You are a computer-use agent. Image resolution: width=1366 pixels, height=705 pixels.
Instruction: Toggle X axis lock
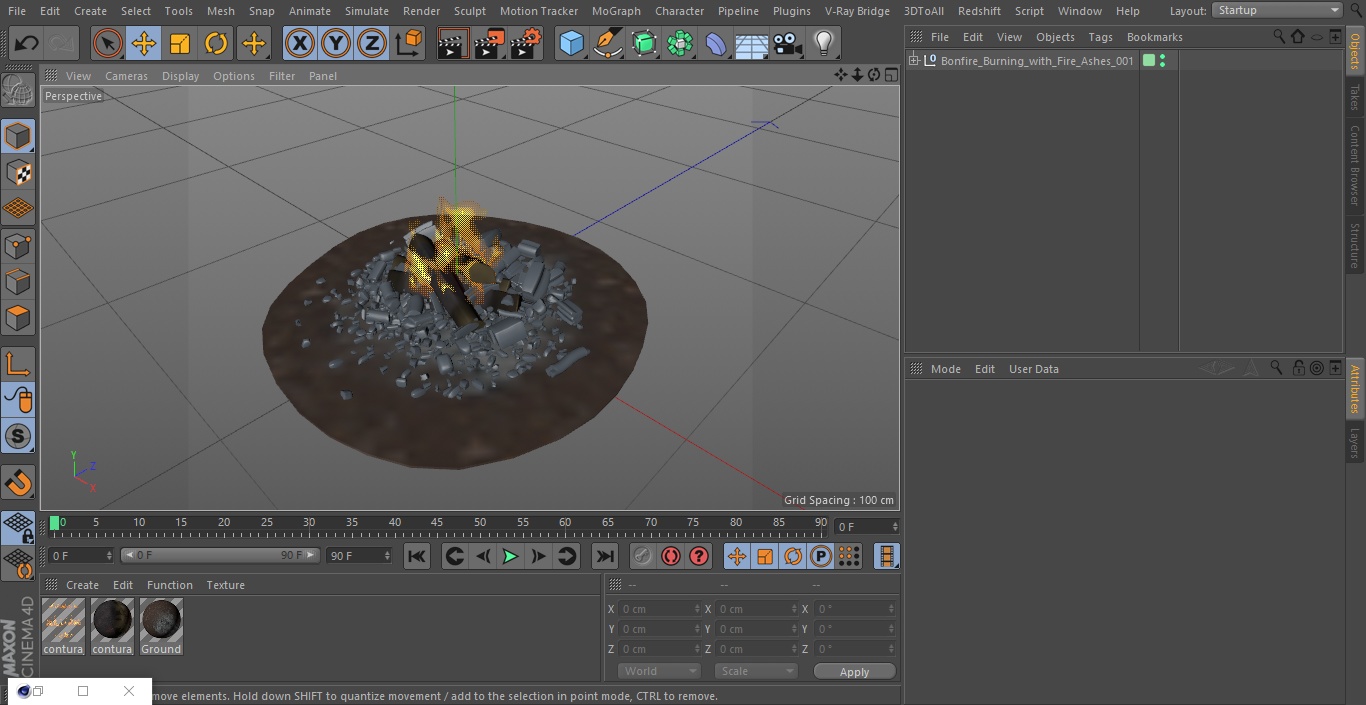point(299,44)
